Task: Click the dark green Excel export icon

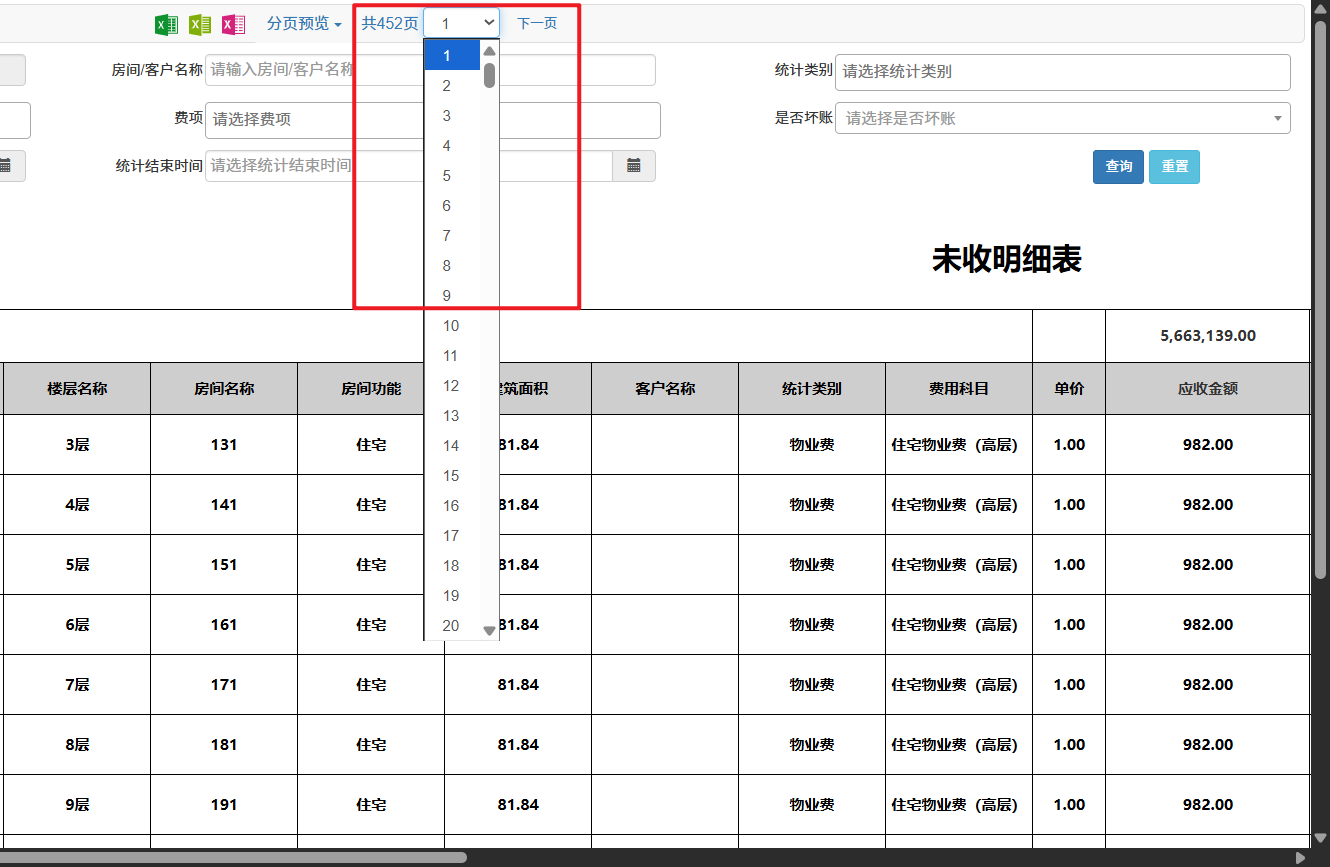Action: pos(166,24)
